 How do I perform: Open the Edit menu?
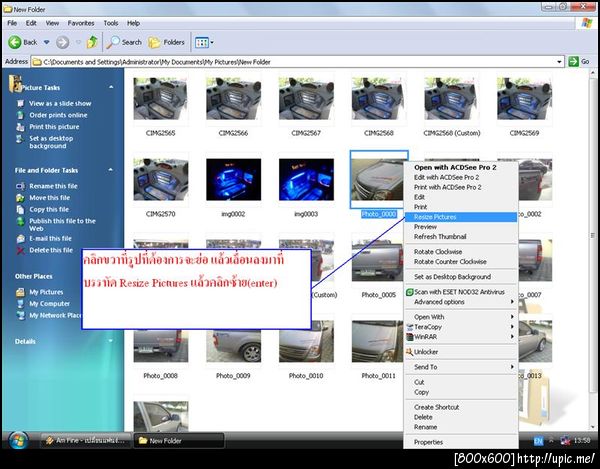pos(31,23)
